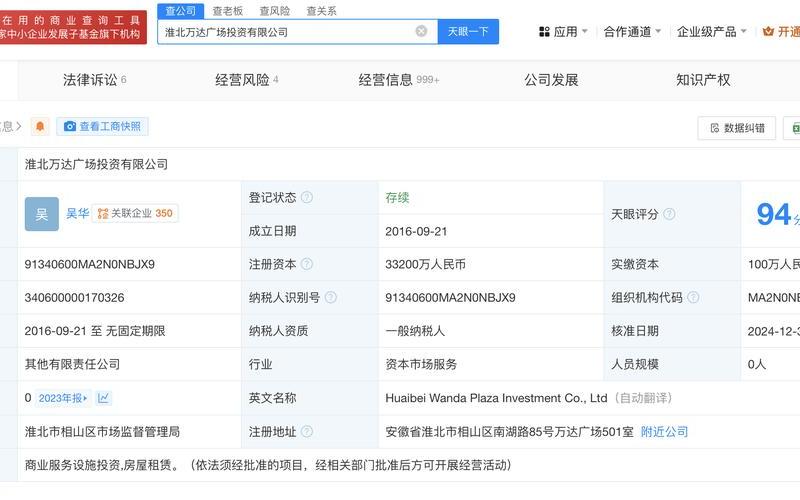Open the 经营信息 section tab
The height and width of the screenshot is (500, 800).
pos(398,80)
